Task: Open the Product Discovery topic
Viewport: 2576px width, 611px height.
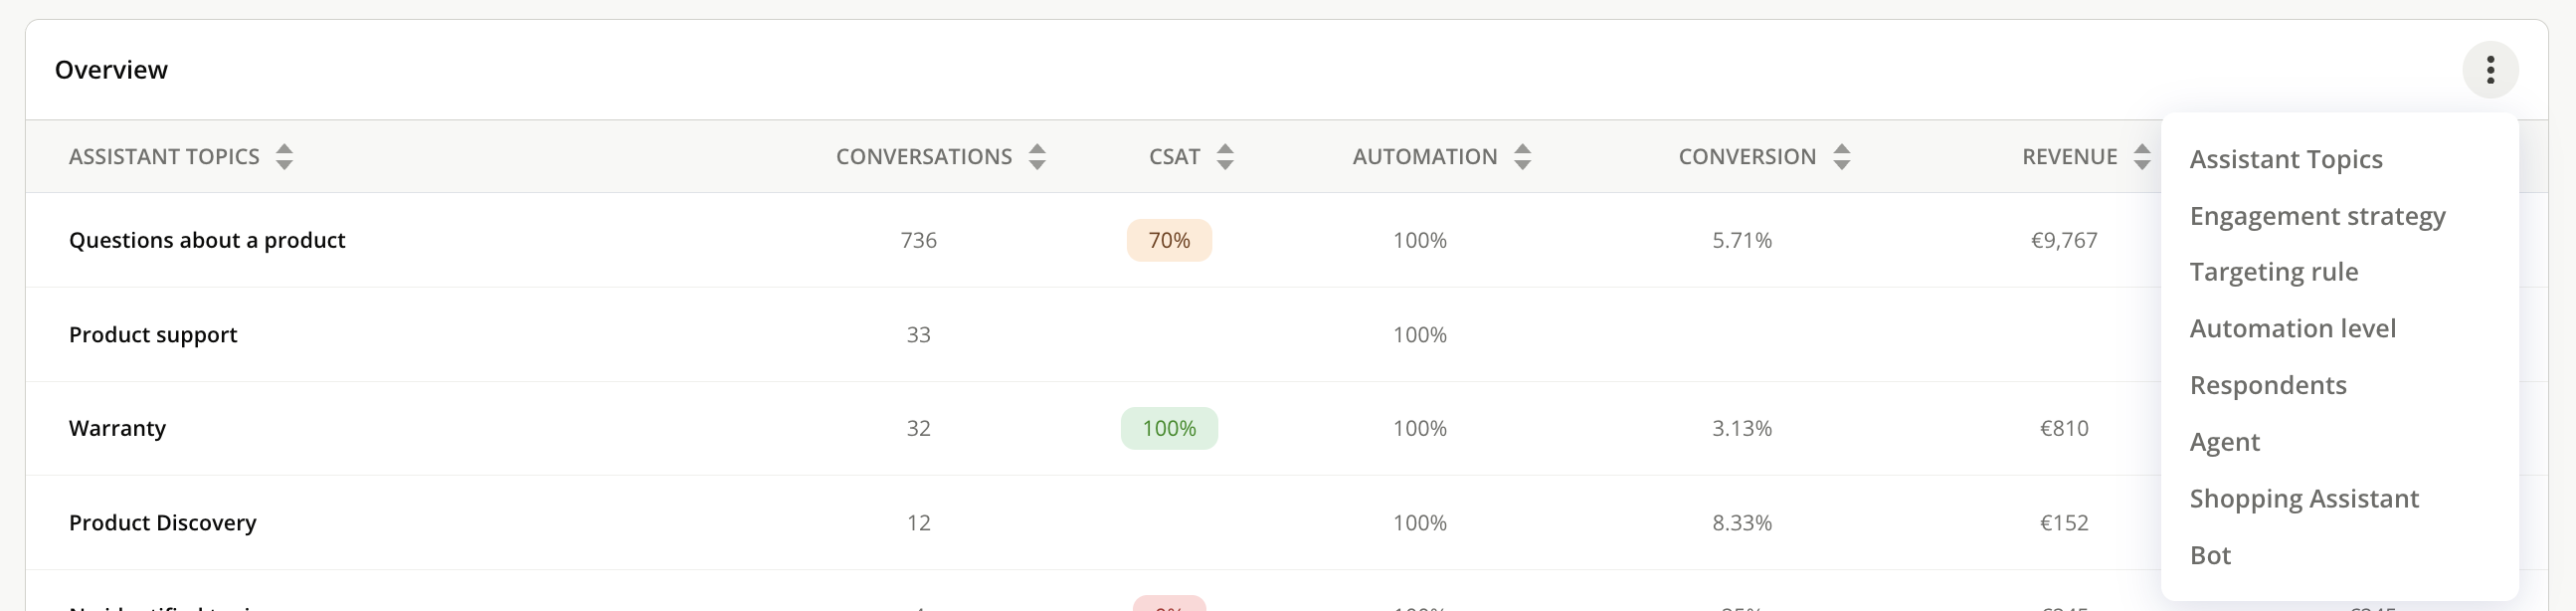Action: tap(162, 523)
